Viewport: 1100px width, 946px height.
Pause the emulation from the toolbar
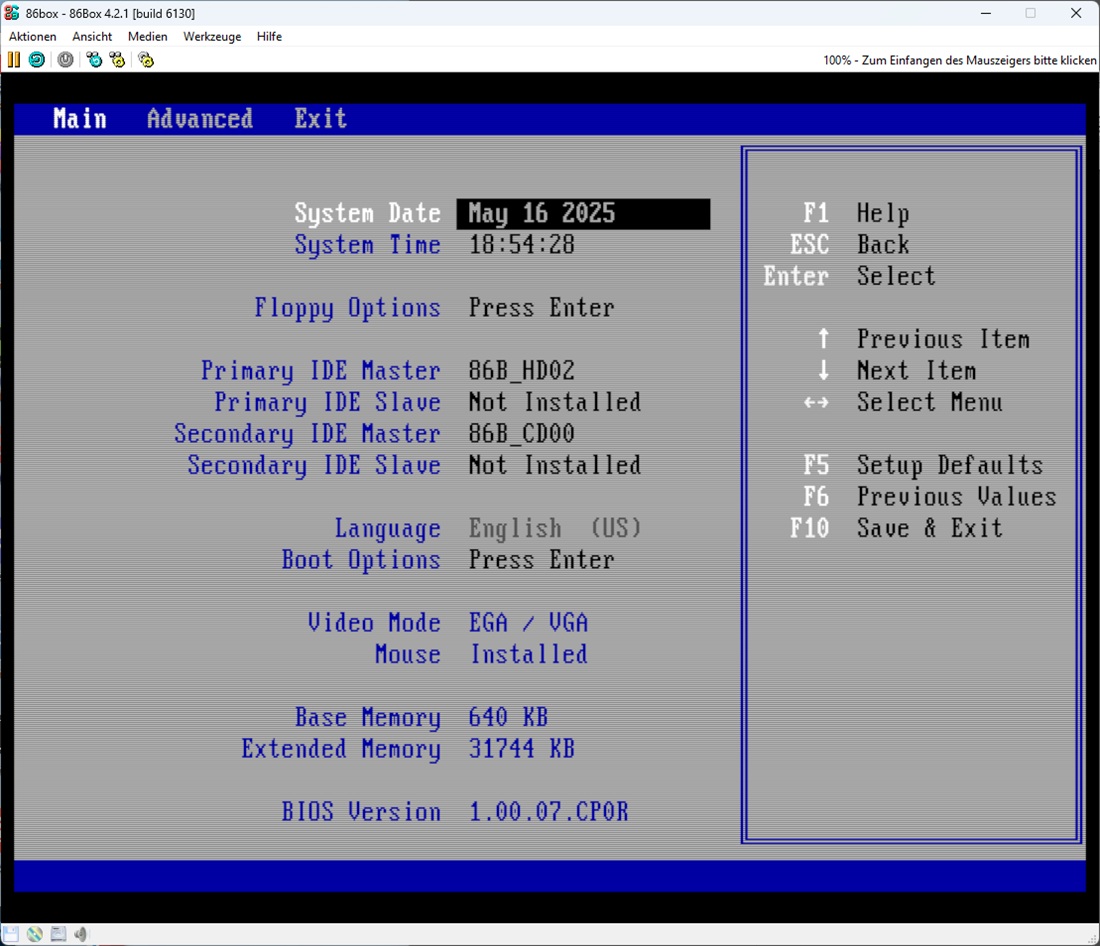[14, 60]
